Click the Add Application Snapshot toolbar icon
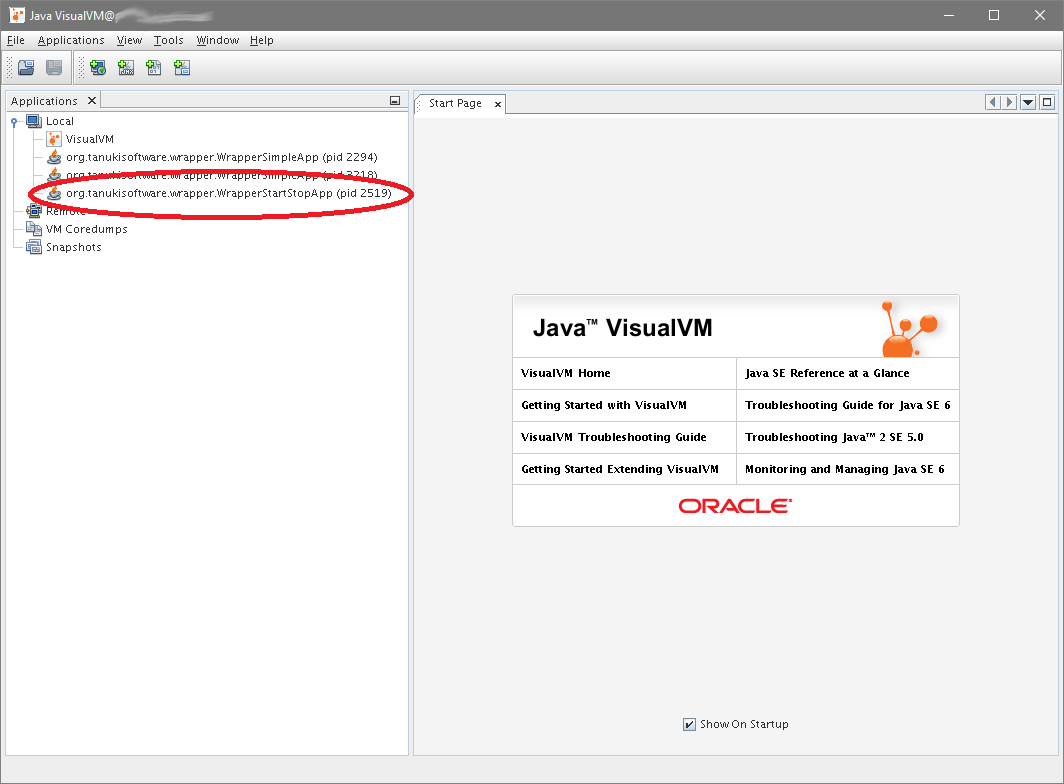The width and height of the screenshot is (1064, 784). tap(181, 68)
